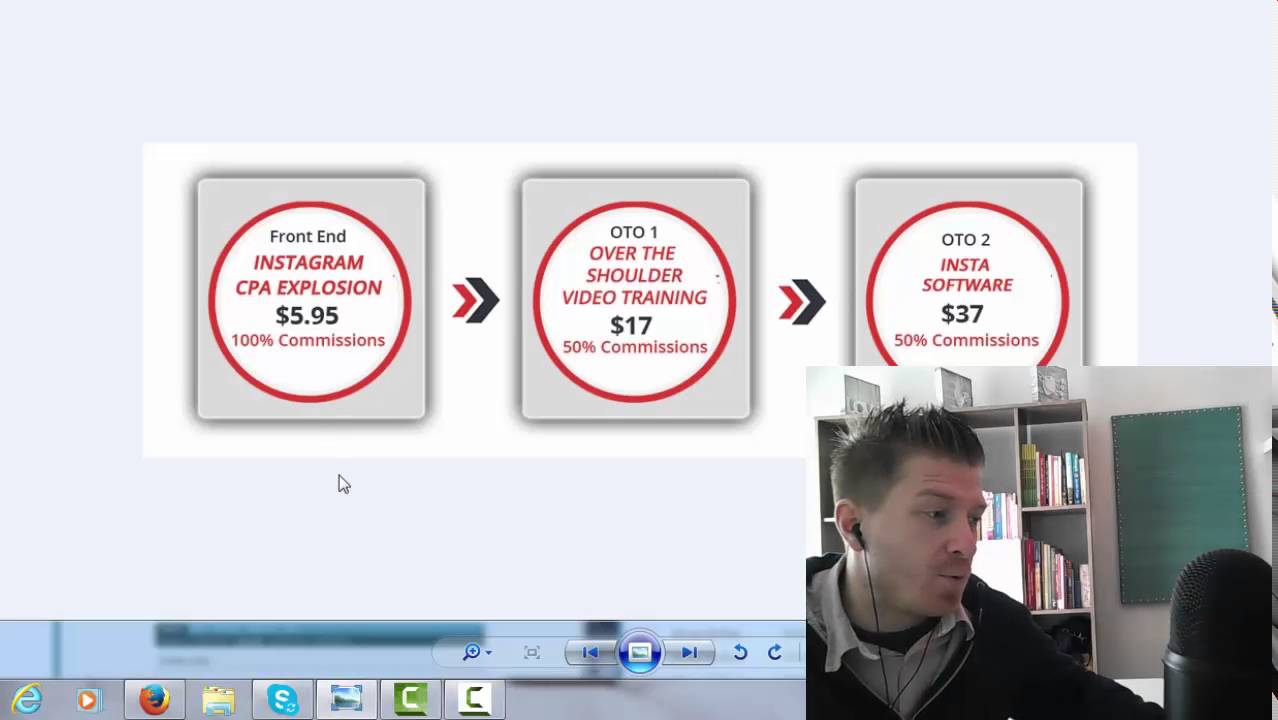Open File Explorer from the taskbar

pos(218,699)
